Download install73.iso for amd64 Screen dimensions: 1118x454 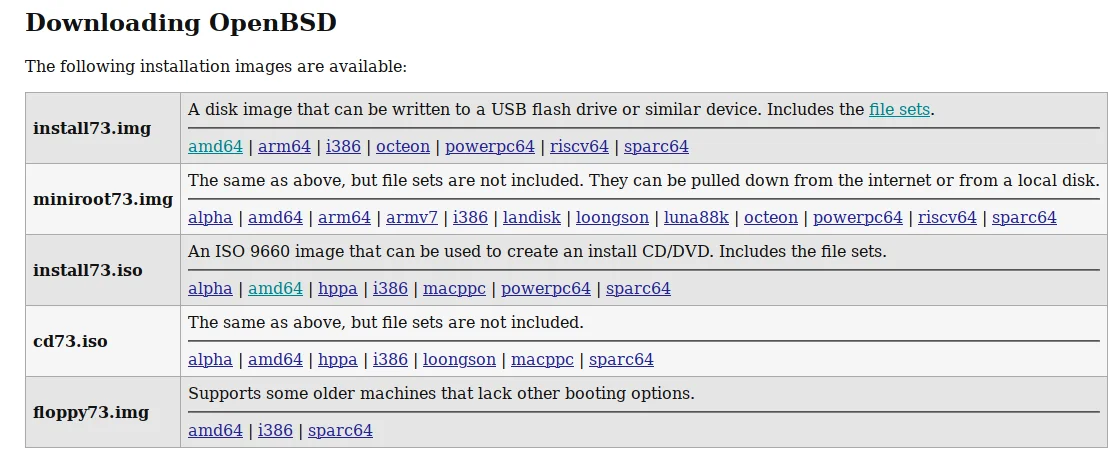click(x=275, y=289)
